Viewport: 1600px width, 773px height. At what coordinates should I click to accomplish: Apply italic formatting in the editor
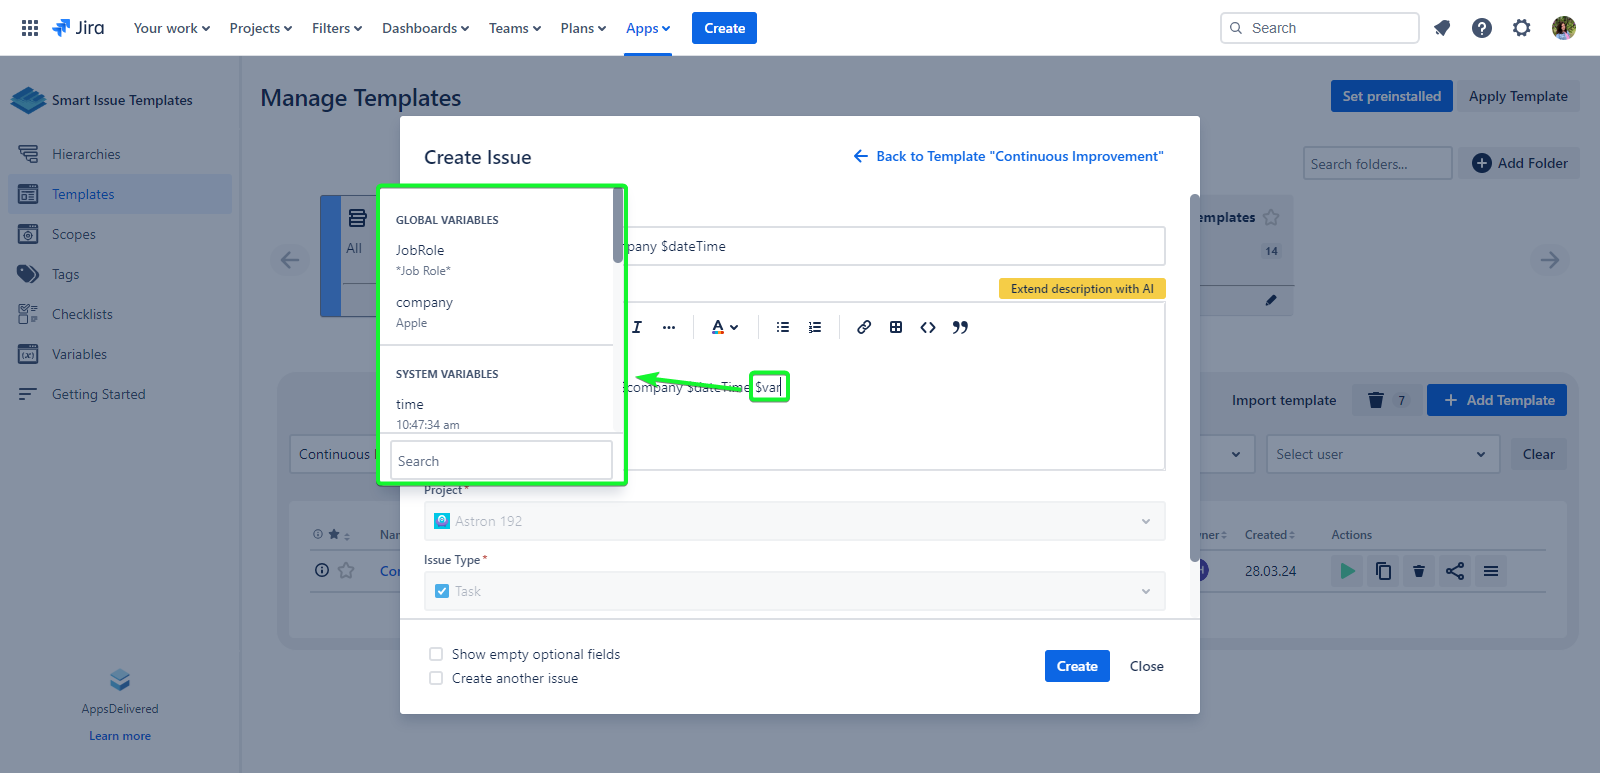pyautogui.click(x=637, y=327)
